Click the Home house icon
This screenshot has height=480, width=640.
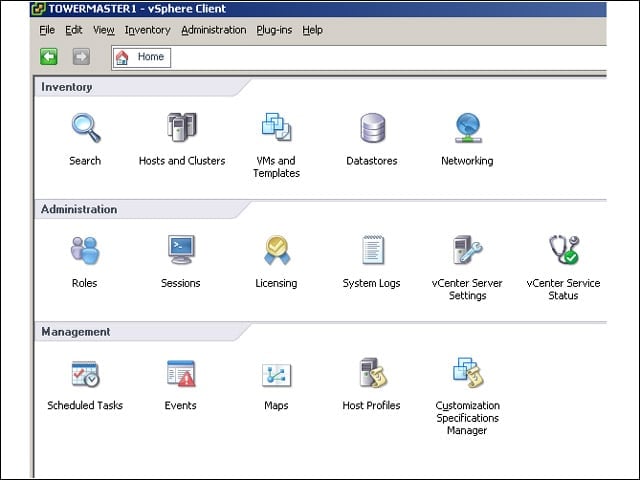(122, 58)
